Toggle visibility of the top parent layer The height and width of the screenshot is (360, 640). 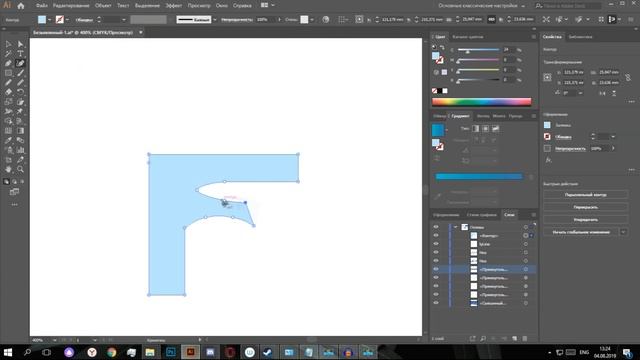436,227
